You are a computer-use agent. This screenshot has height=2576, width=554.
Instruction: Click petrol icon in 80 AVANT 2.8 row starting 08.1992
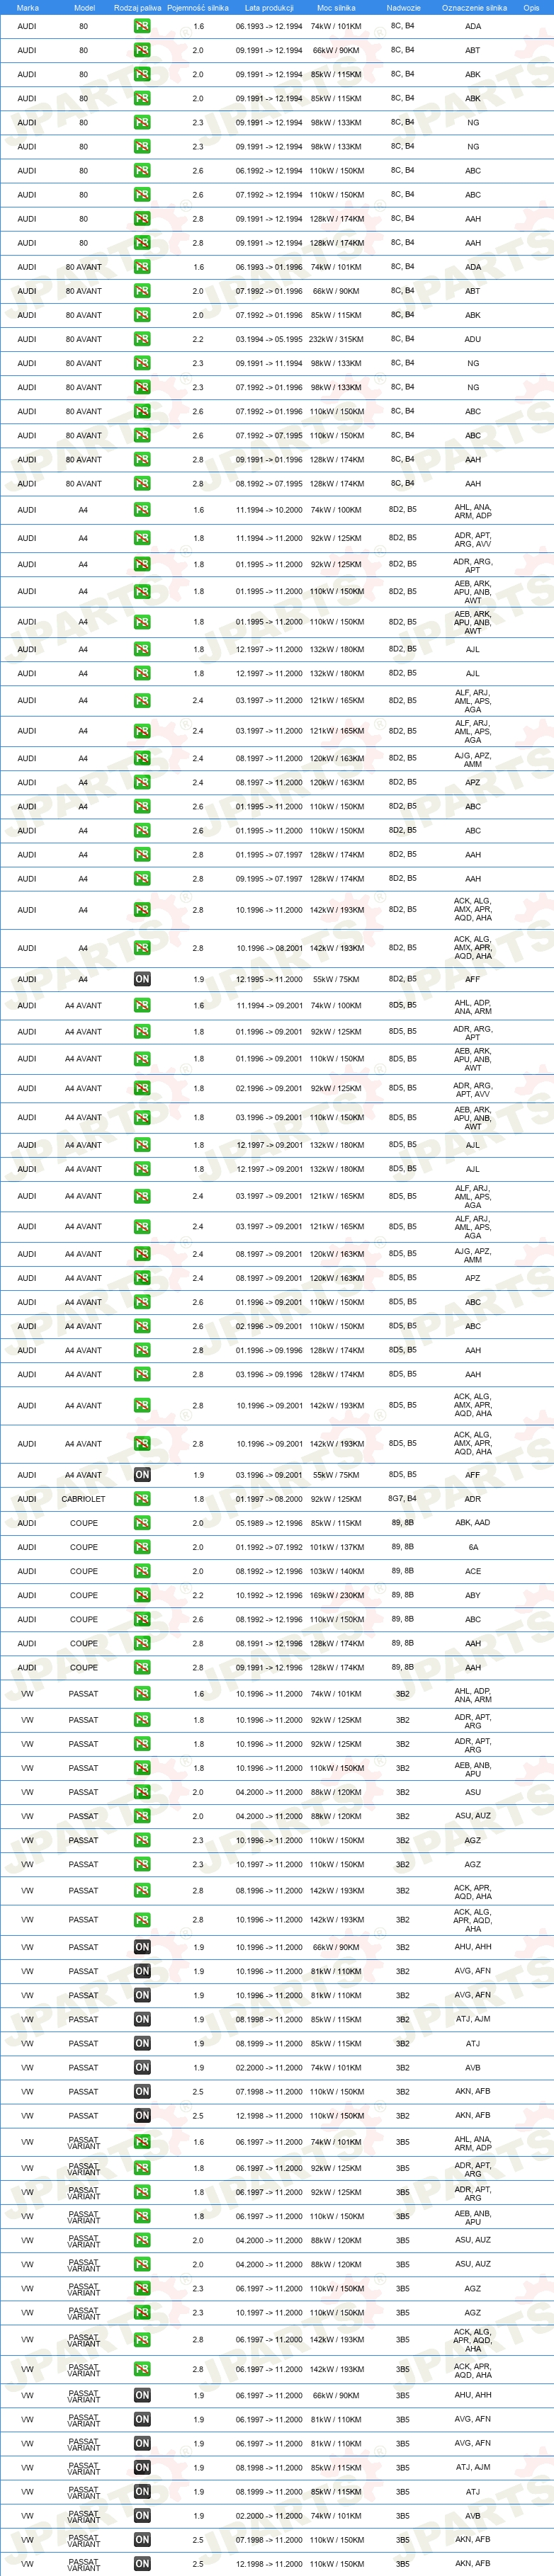pyautogui.click(x=142, y=484)
